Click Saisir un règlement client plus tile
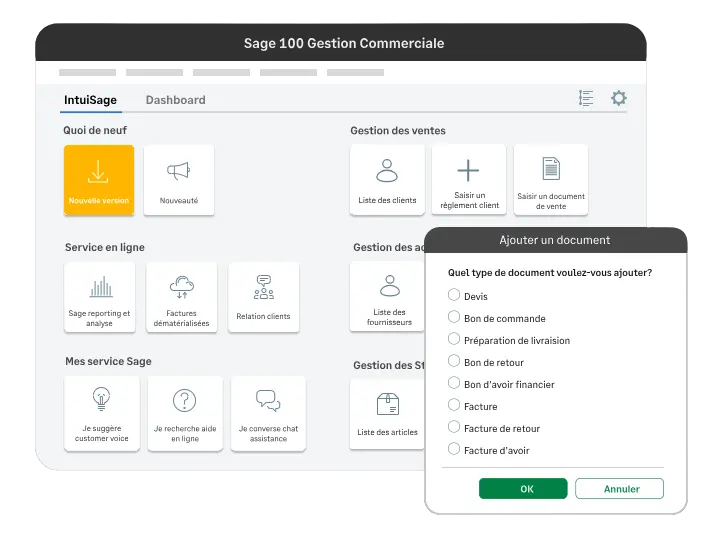This screenshot has height=549, width=723. coord(469,180)
